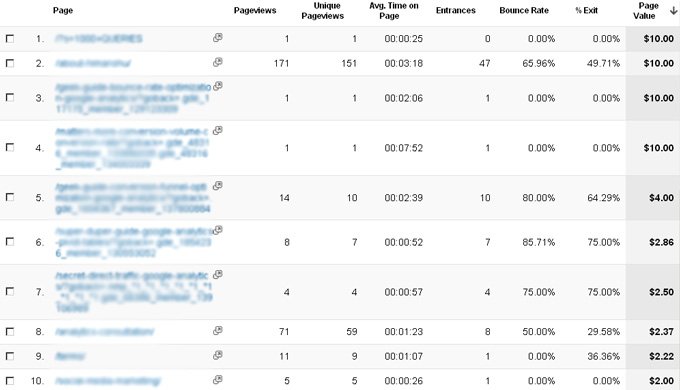Viewport: 680px width, 390px height.
Task: Toggle the checkbox for row 6
Action: (x=10, y=242)
